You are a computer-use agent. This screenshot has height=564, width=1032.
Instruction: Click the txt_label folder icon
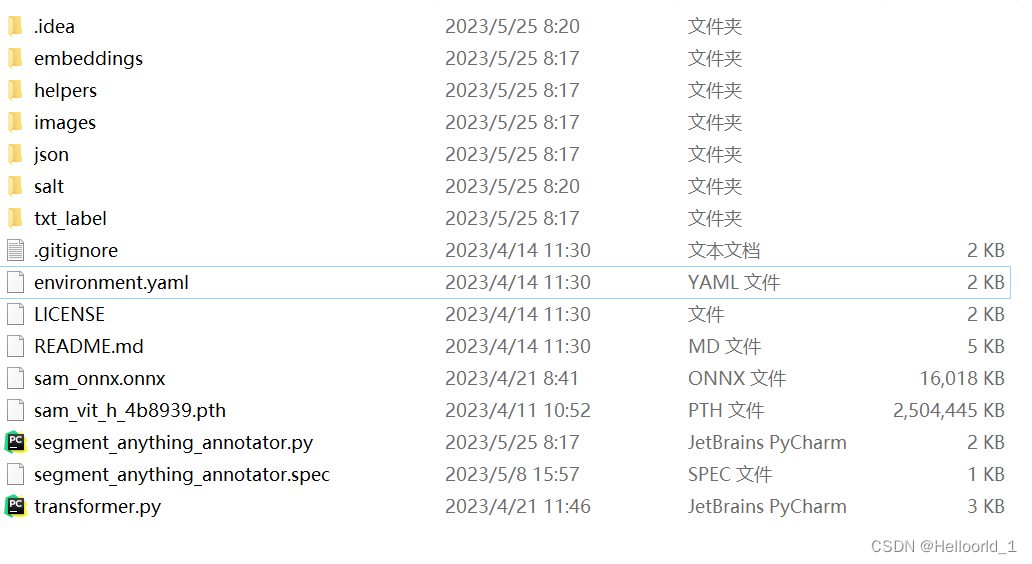[x=16, y=218]
